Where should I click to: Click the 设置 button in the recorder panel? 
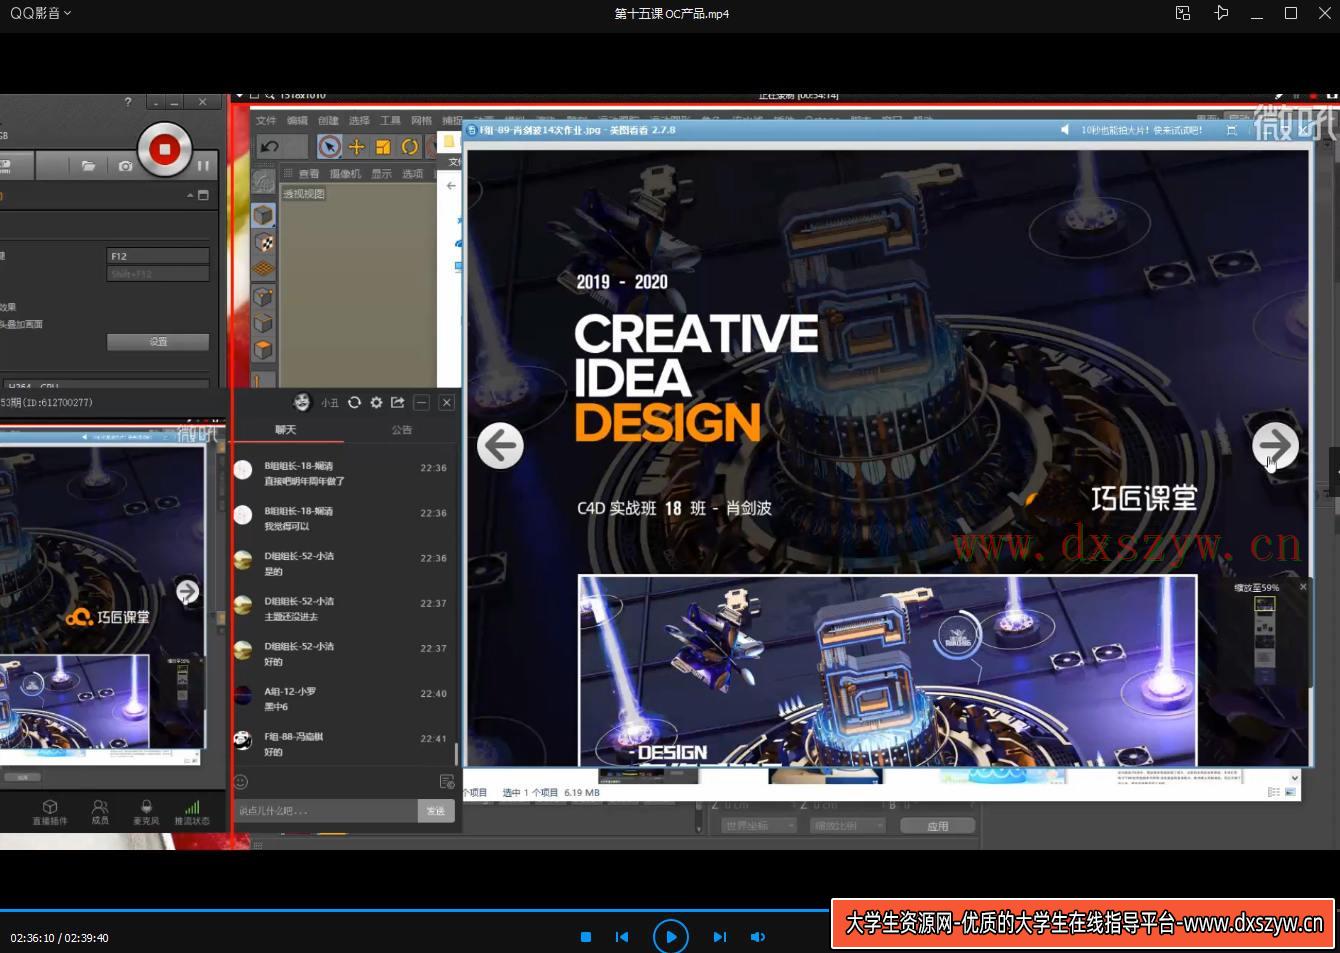[x=158, y=342]
